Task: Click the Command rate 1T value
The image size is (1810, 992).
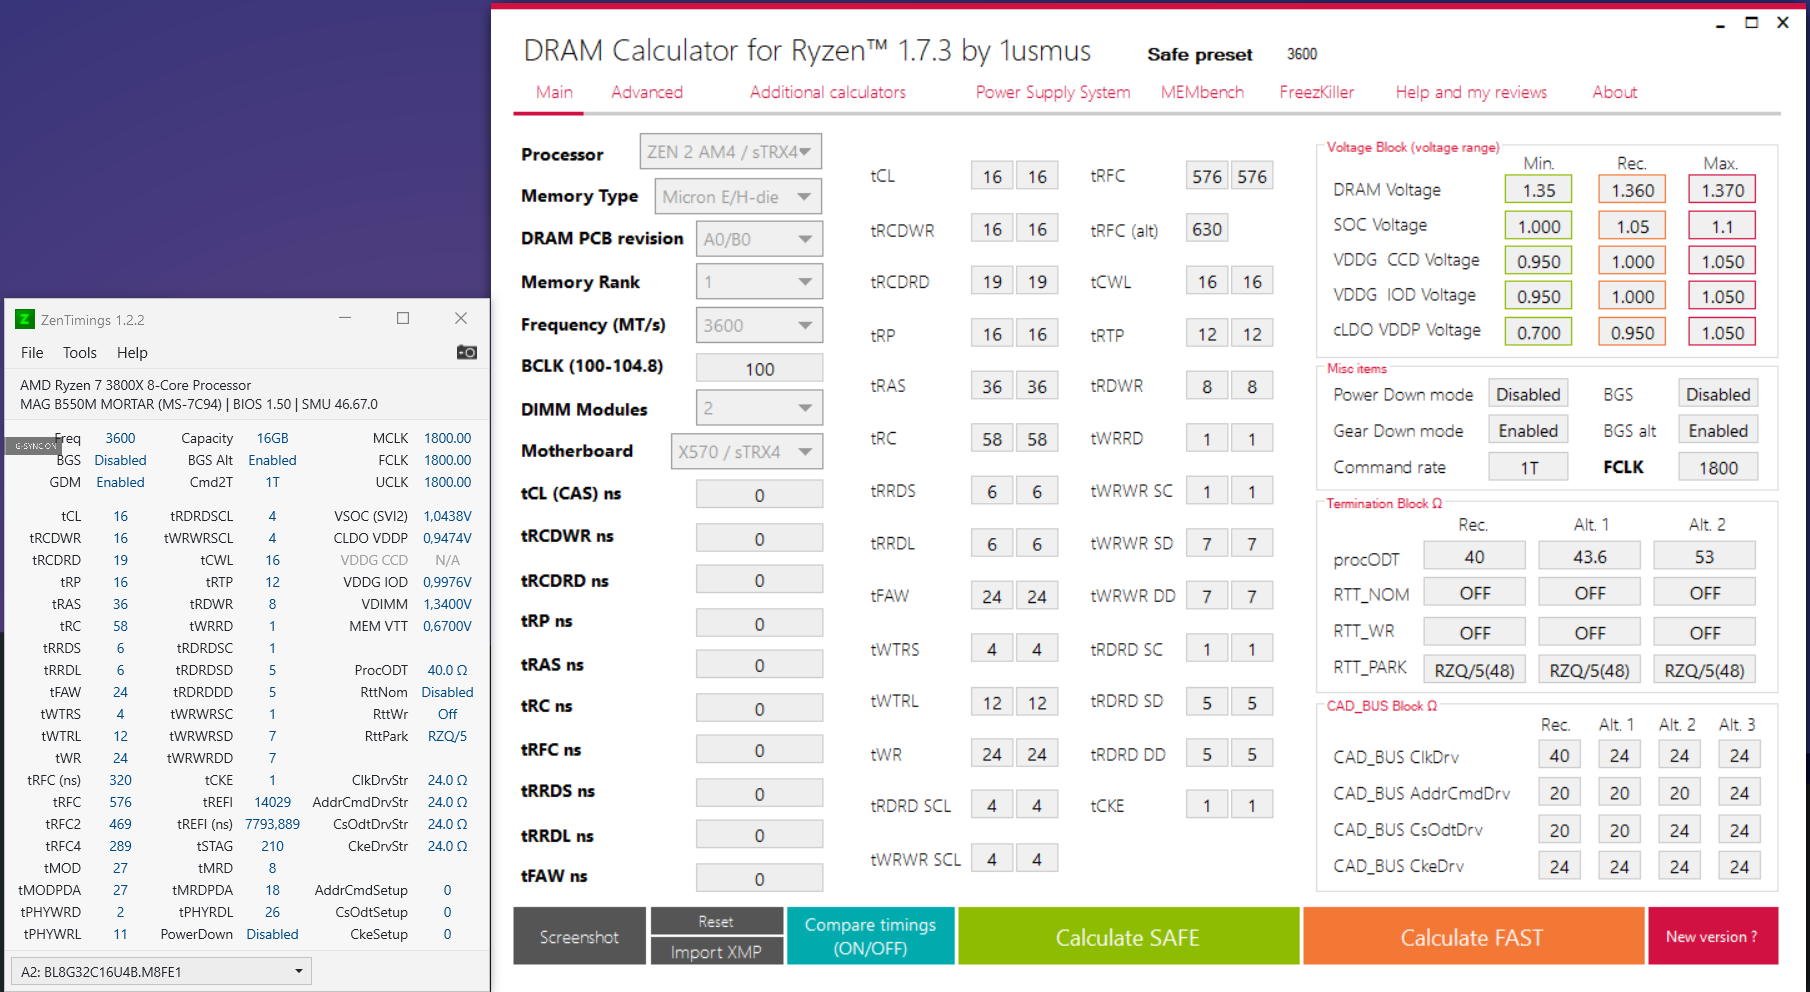Action: [1528, 467]
